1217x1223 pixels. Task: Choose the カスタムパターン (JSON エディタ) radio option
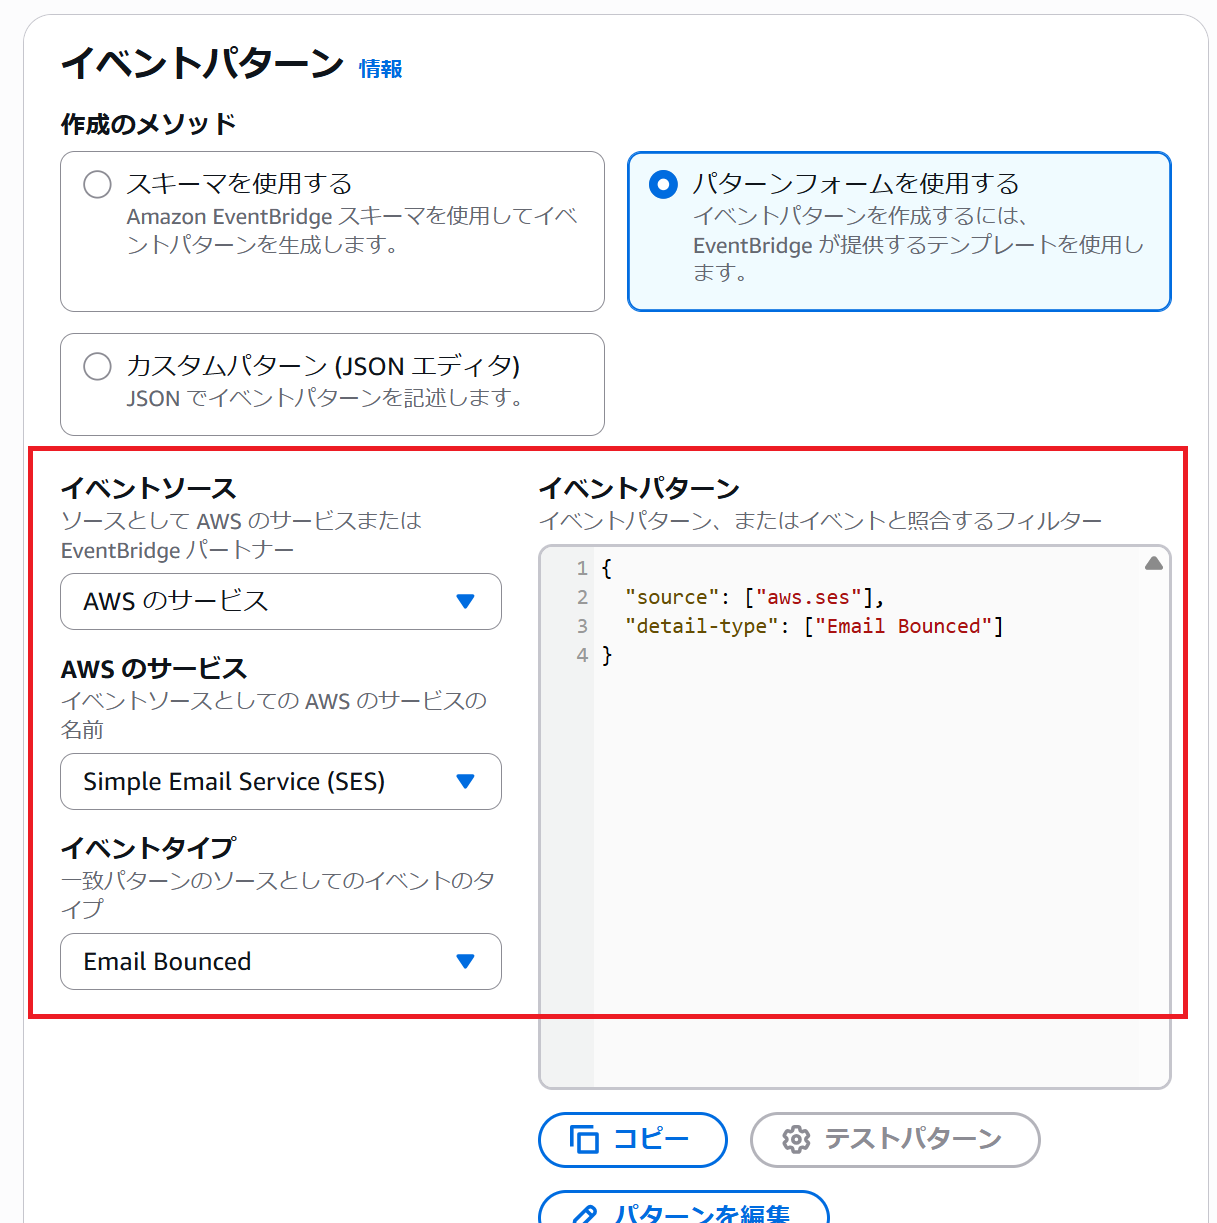click(x=97, y=366)
